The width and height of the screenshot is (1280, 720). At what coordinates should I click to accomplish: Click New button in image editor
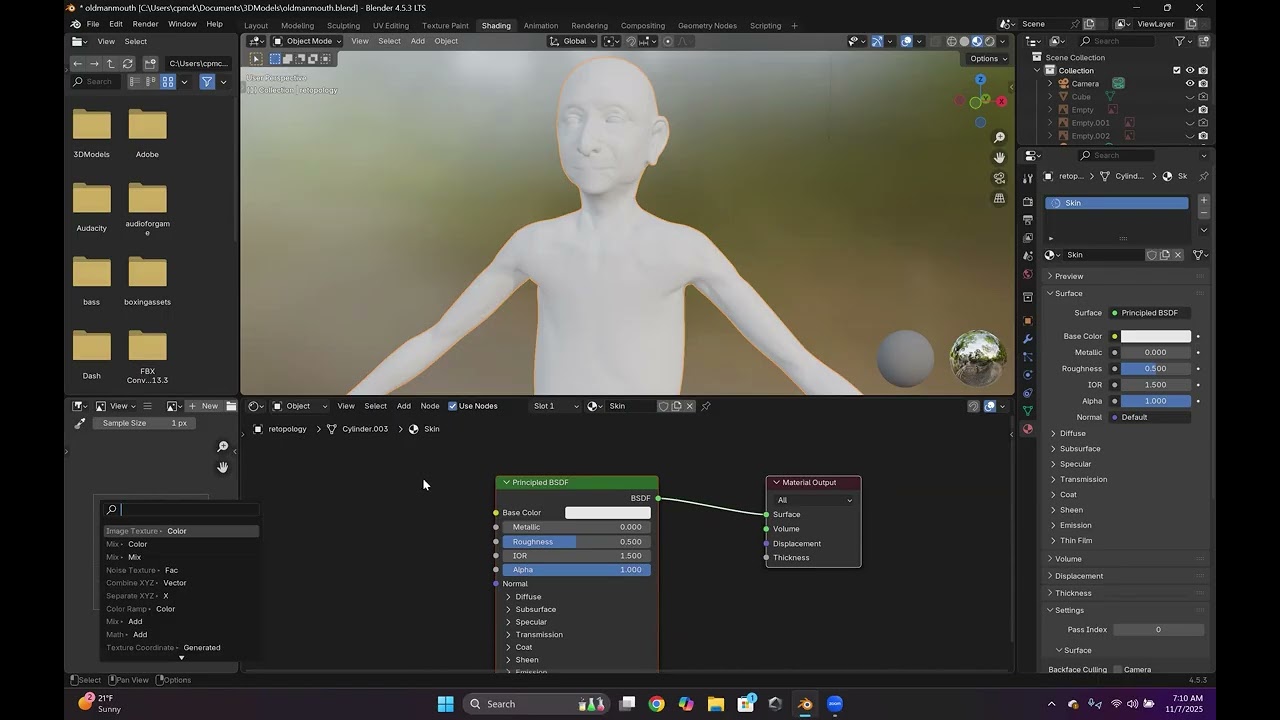pyautogui.click(x=204, y=406)
